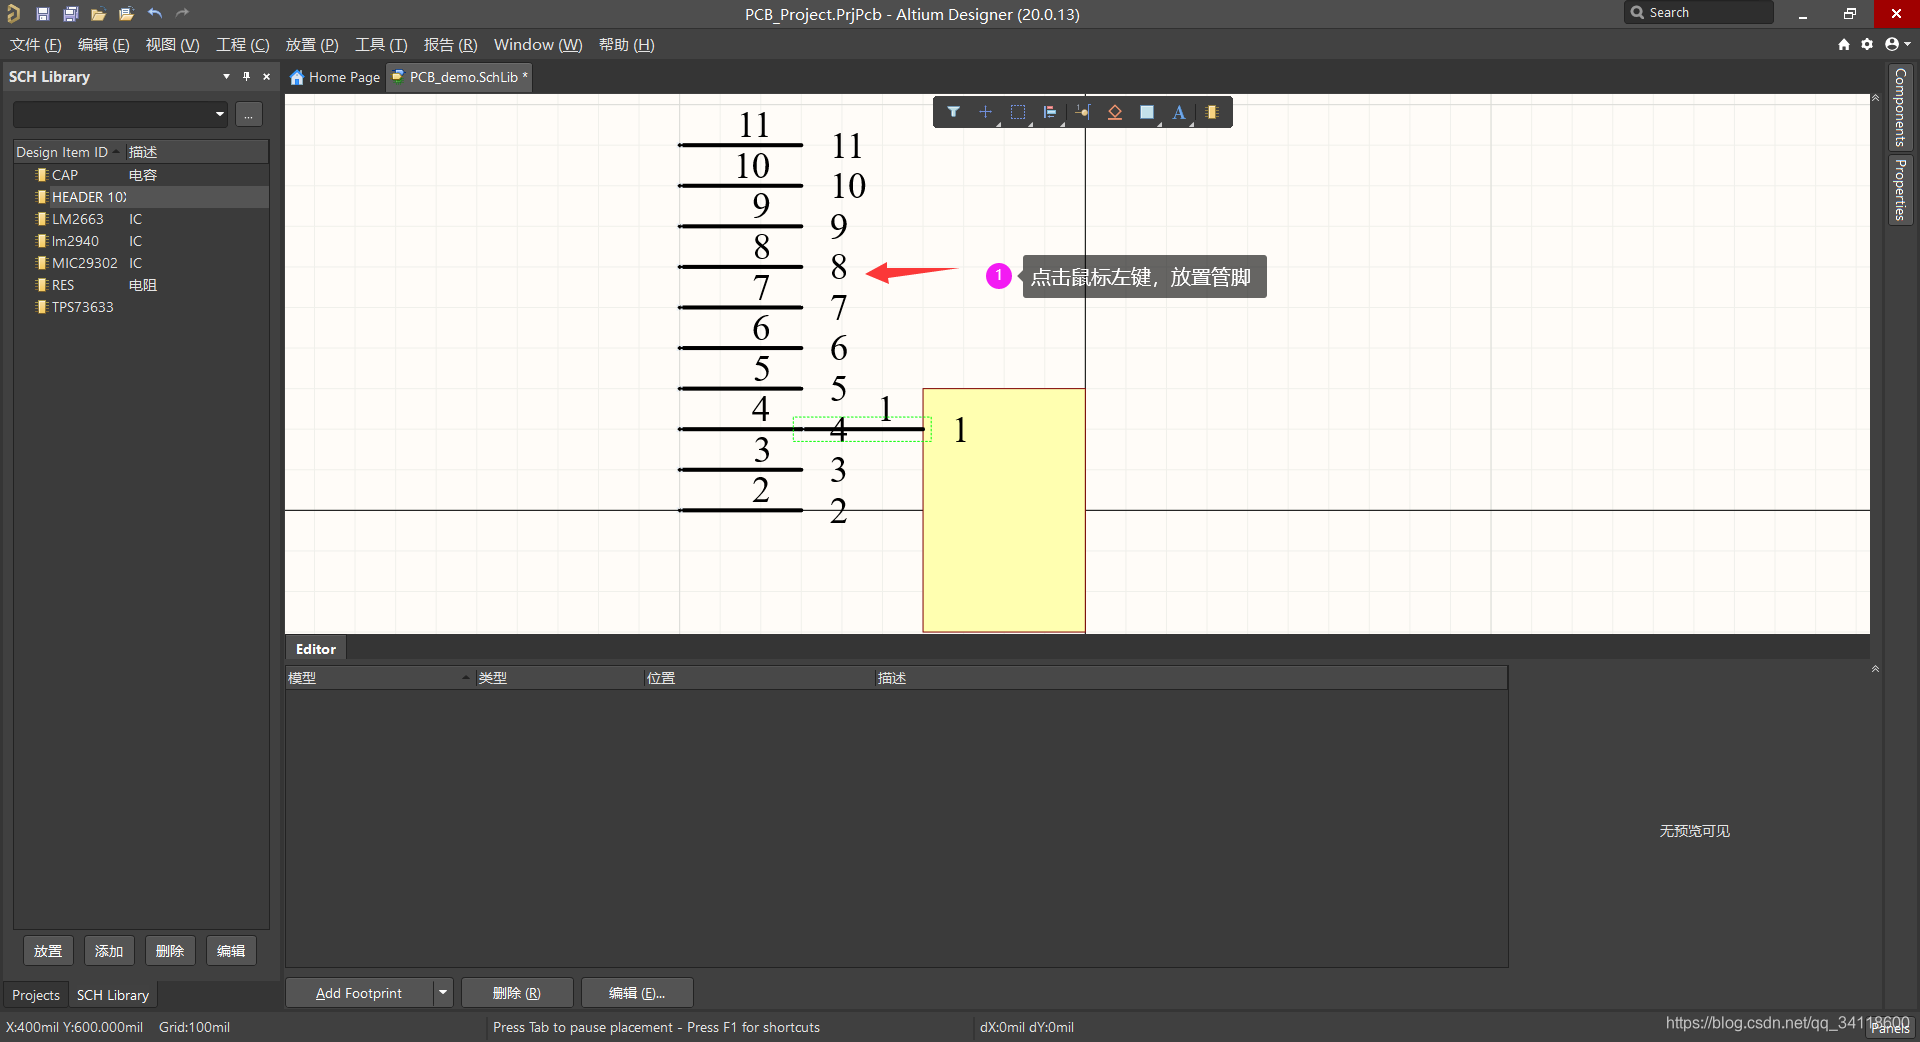This screenshot has width=1920, height=1042.
Task: Select the MIC29302 component row
Action: (141, 263)
